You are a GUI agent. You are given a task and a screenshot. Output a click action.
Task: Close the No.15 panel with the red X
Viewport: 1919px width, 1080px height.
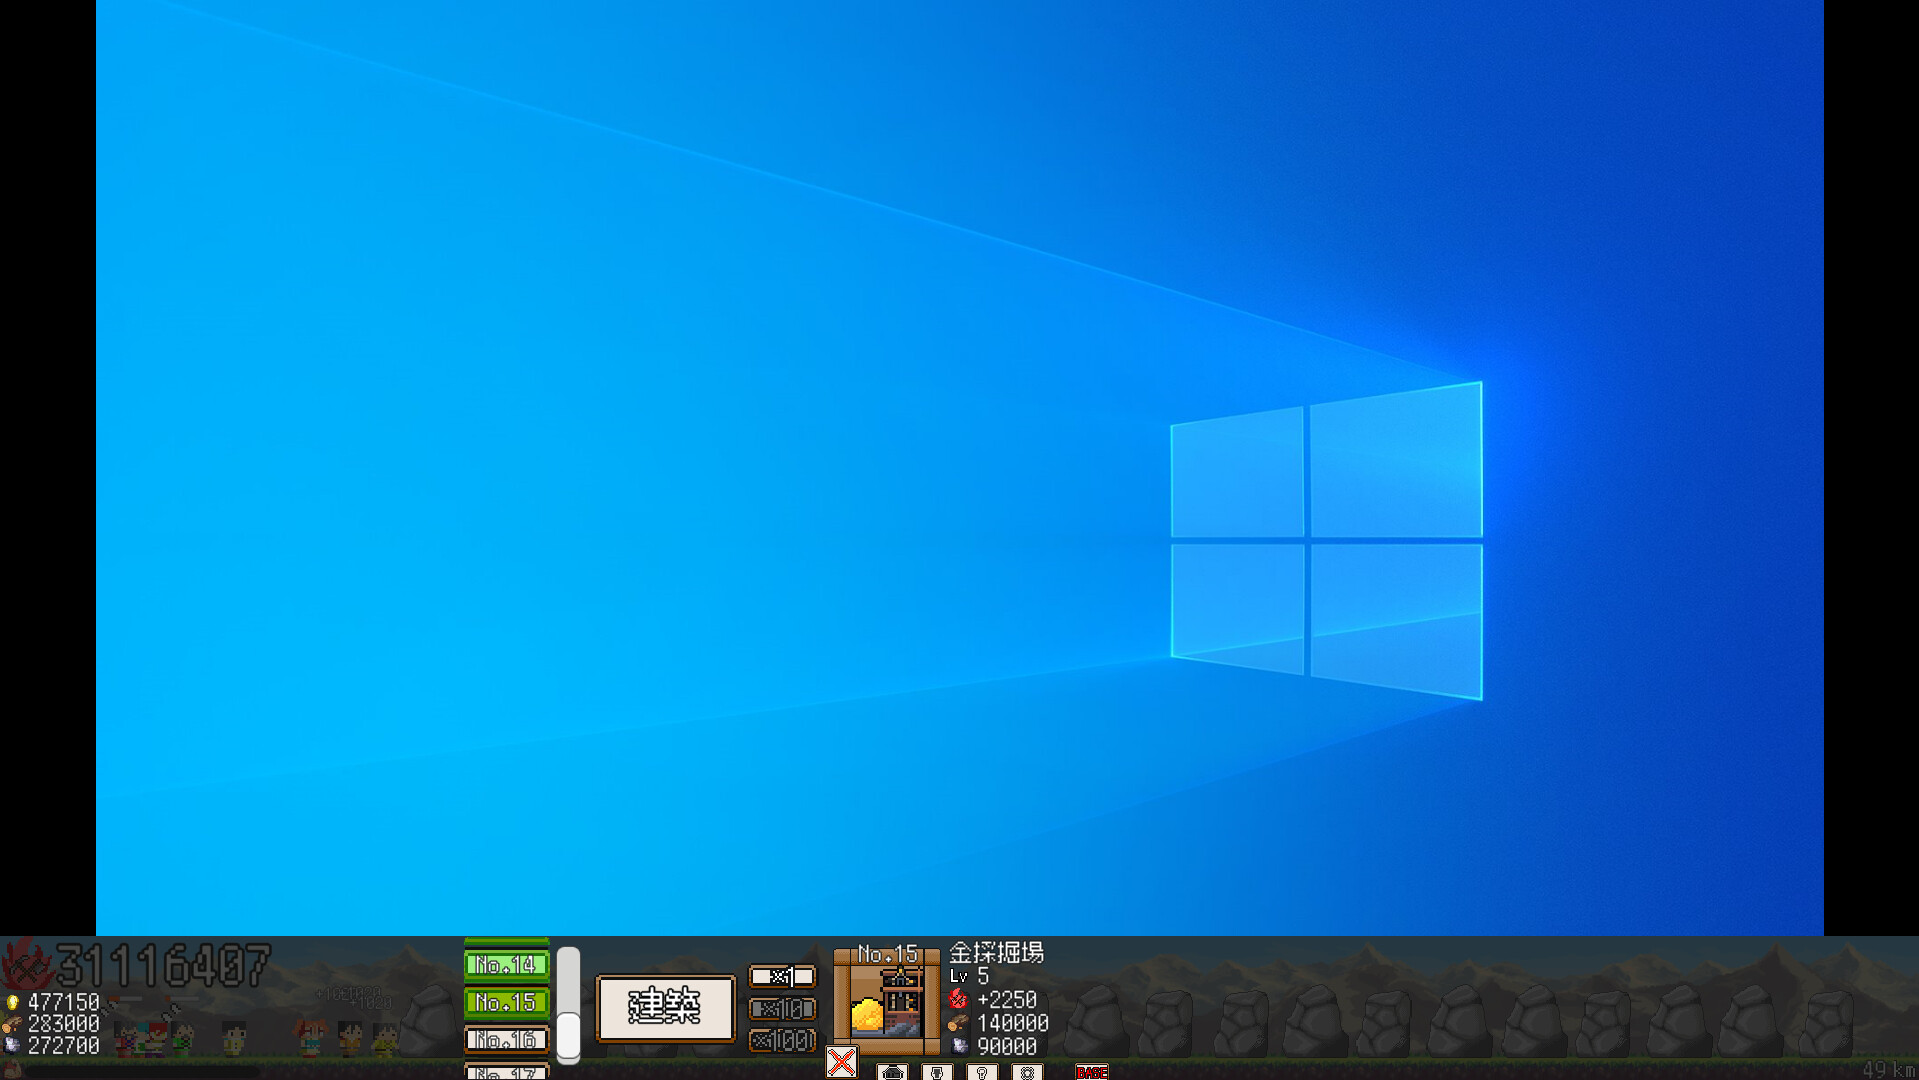click(x=841, y=1063)
